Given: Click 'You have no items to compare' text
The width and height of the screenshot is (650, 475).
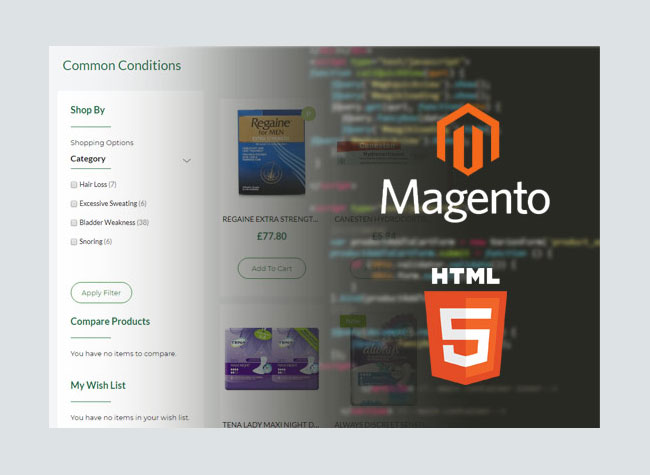Looking at the screenshot, I should 124,354.
